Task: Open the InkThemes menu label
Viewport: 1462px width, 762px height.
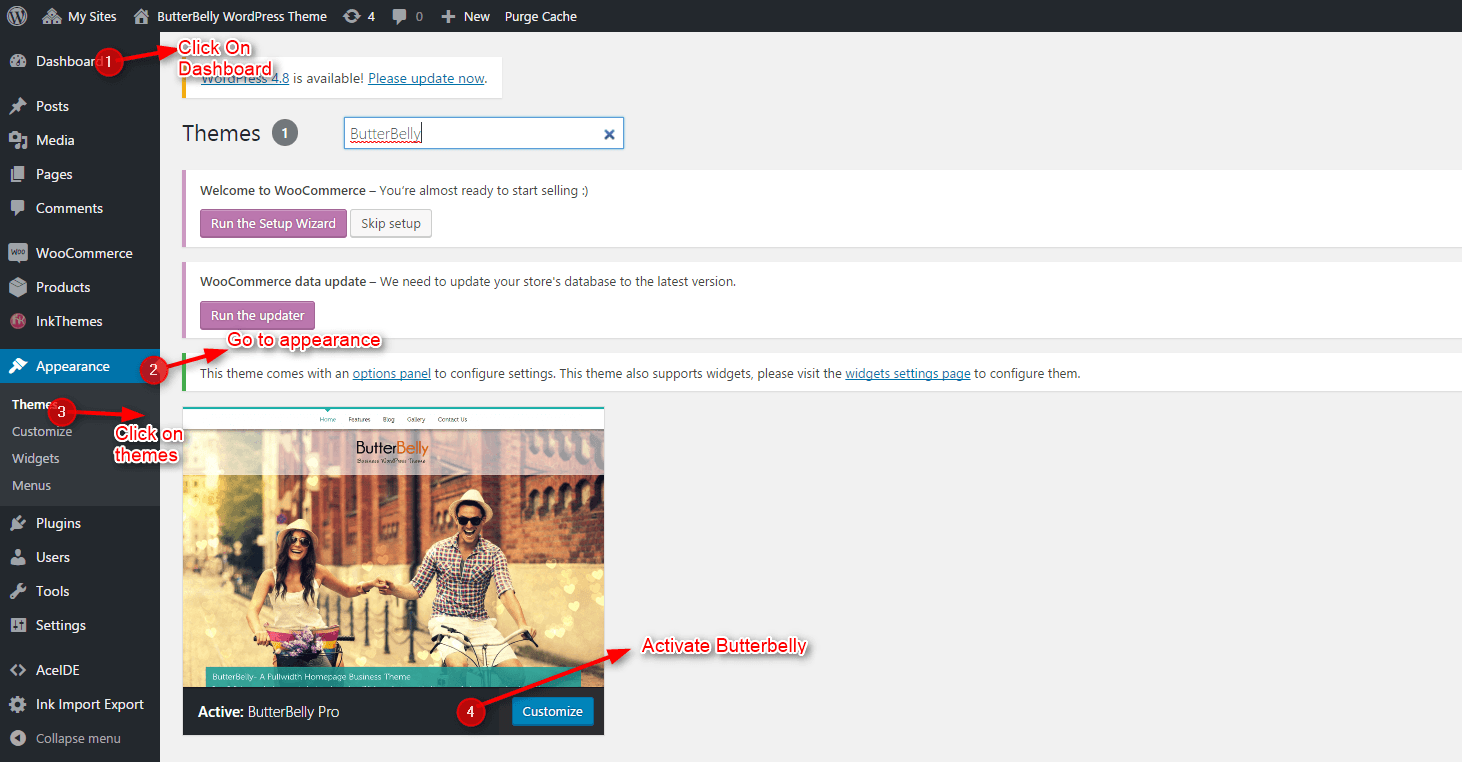Action: [69, 321]
